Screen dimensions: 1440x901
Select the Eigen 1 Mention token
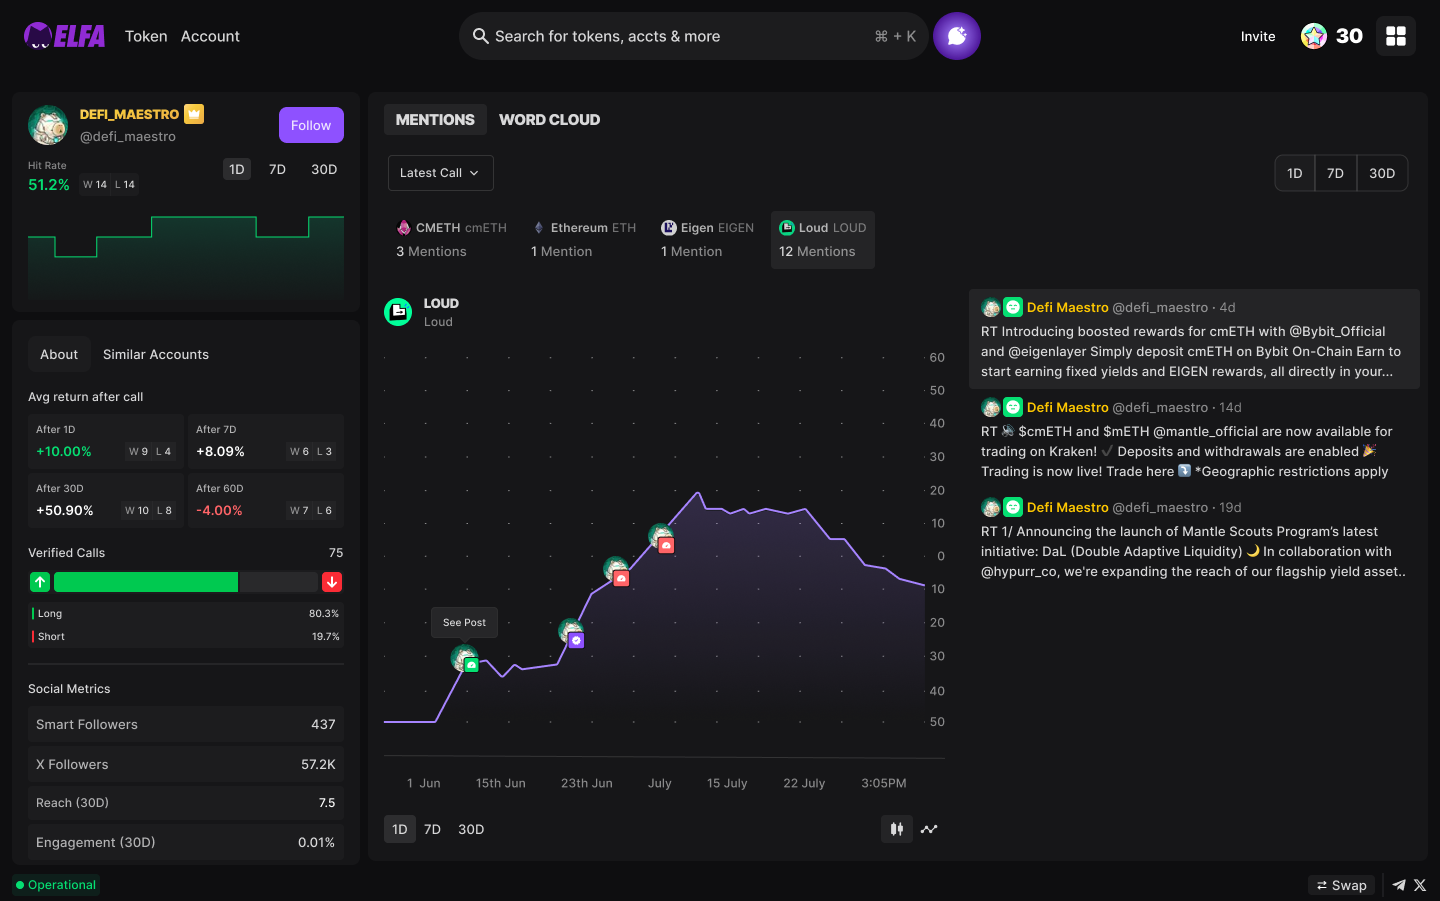pyautogui.click(x=707, y=240)
